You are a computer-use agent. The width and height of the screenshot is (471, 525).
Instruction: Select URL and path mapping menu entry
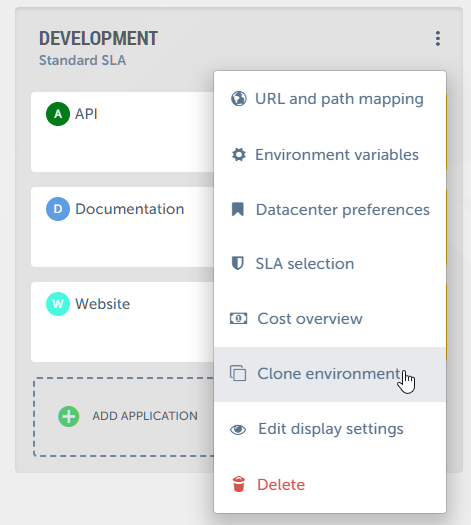pos(330,99)
